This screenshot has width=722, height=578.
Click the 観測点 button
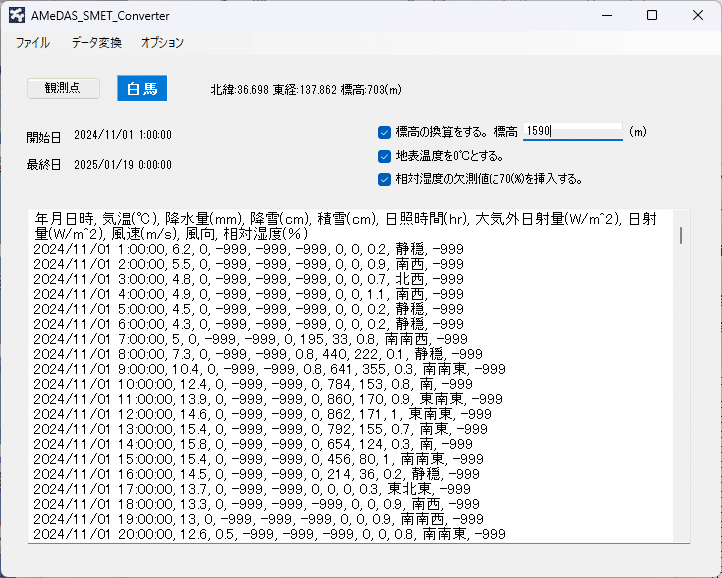[x=63, y=88]
